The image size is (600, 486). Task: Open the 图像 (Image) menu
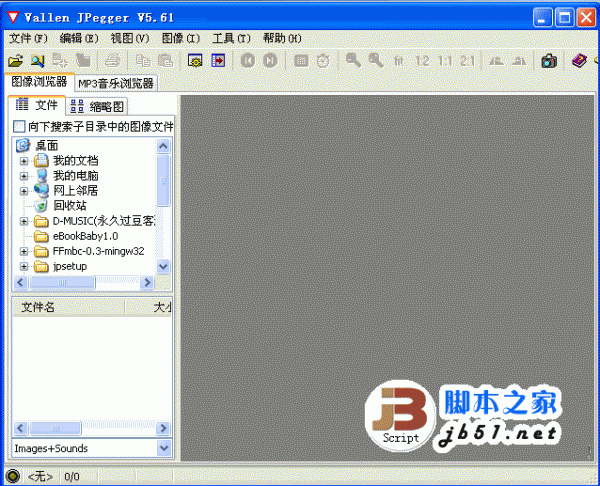tap(181, 38)
